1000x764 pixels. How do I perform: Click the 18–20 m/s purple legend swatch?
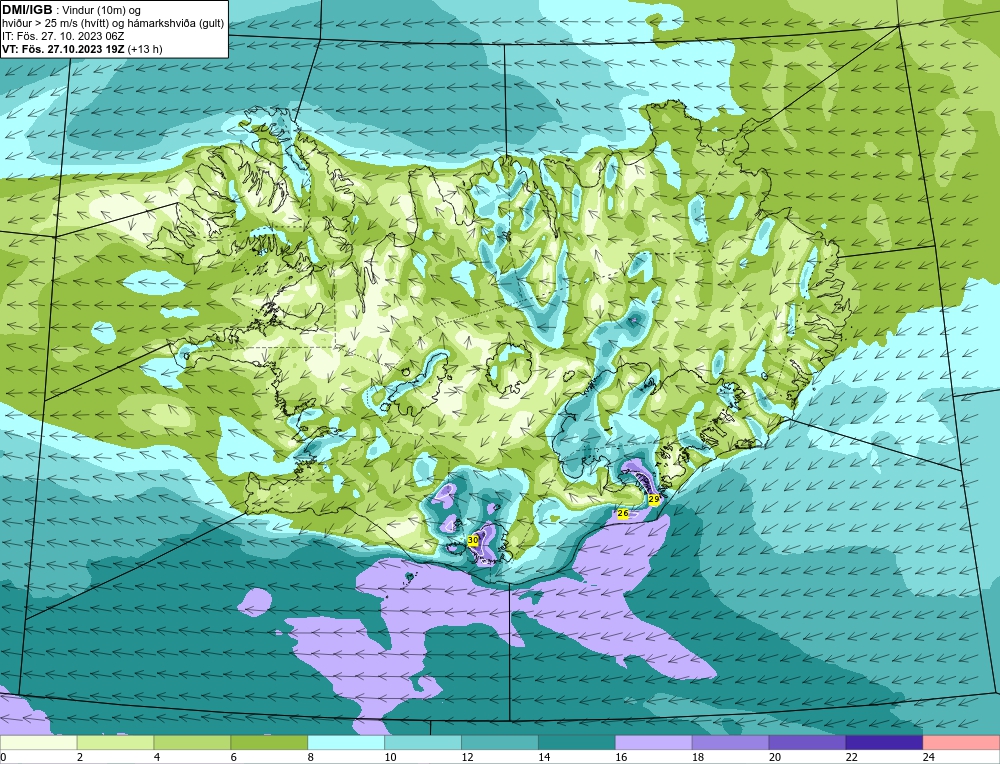(x=730, y=743)
